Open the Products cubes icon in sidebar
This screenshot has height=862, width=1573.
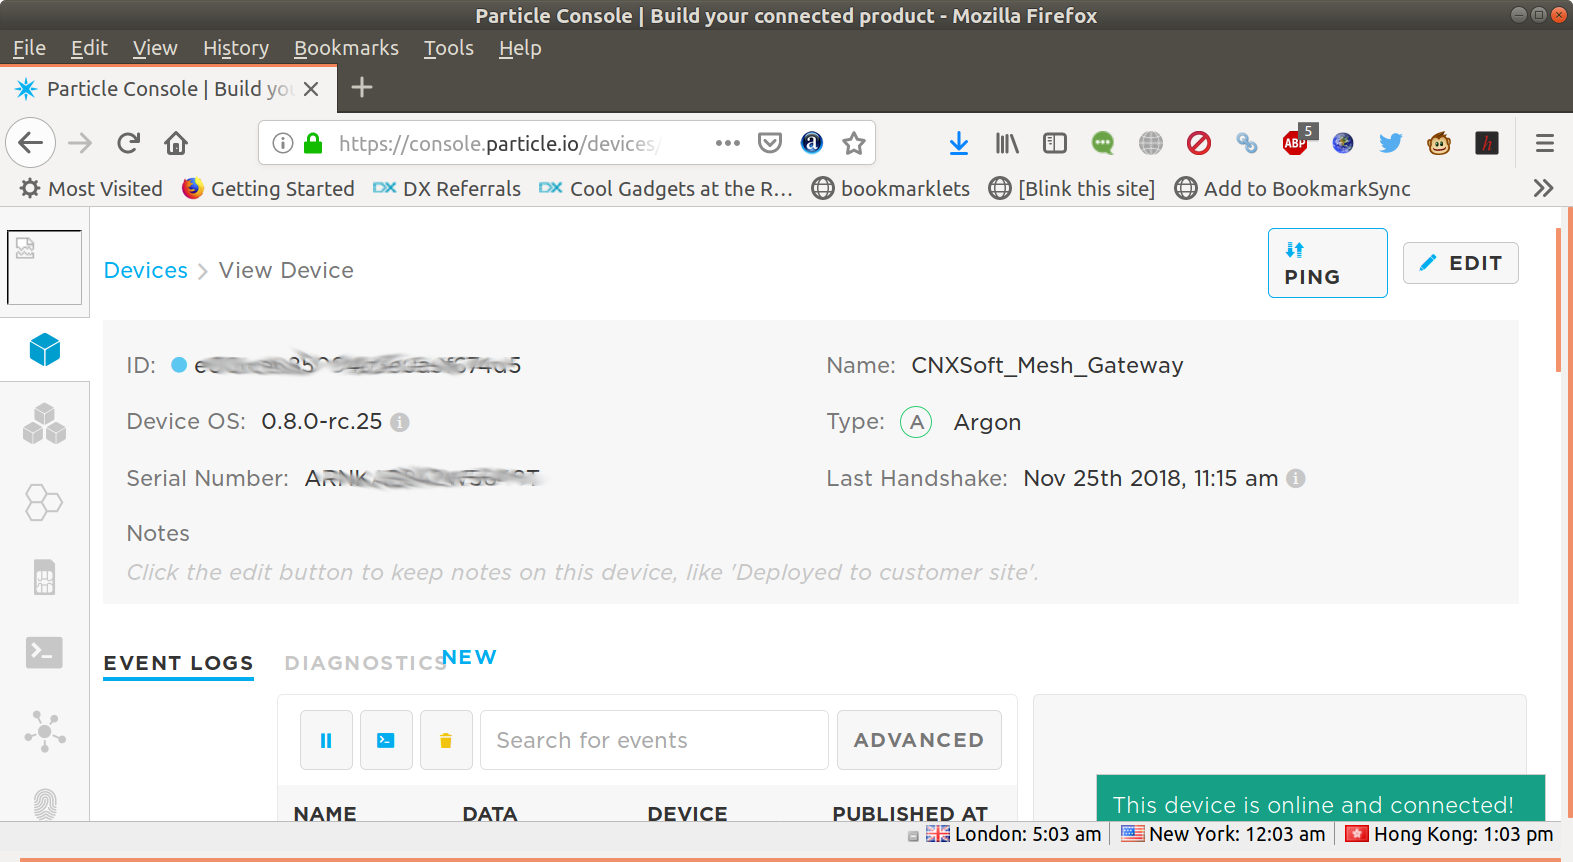point(45,424)
